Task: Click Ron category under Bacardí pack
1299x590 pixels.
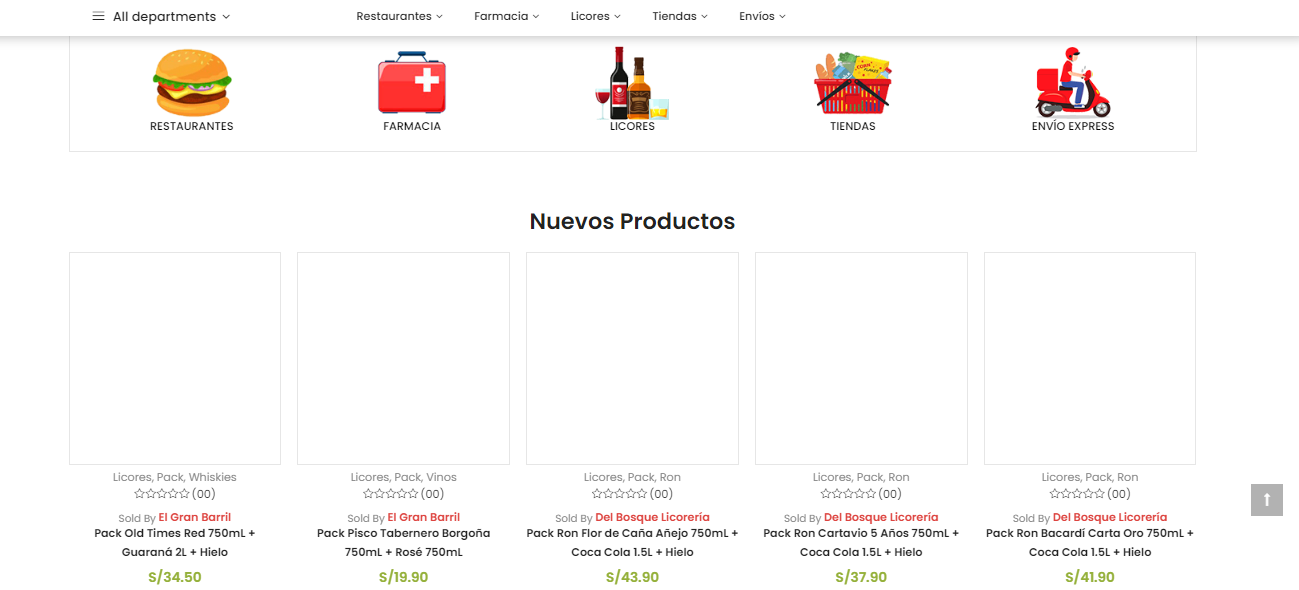Action: coord(1128,477)
